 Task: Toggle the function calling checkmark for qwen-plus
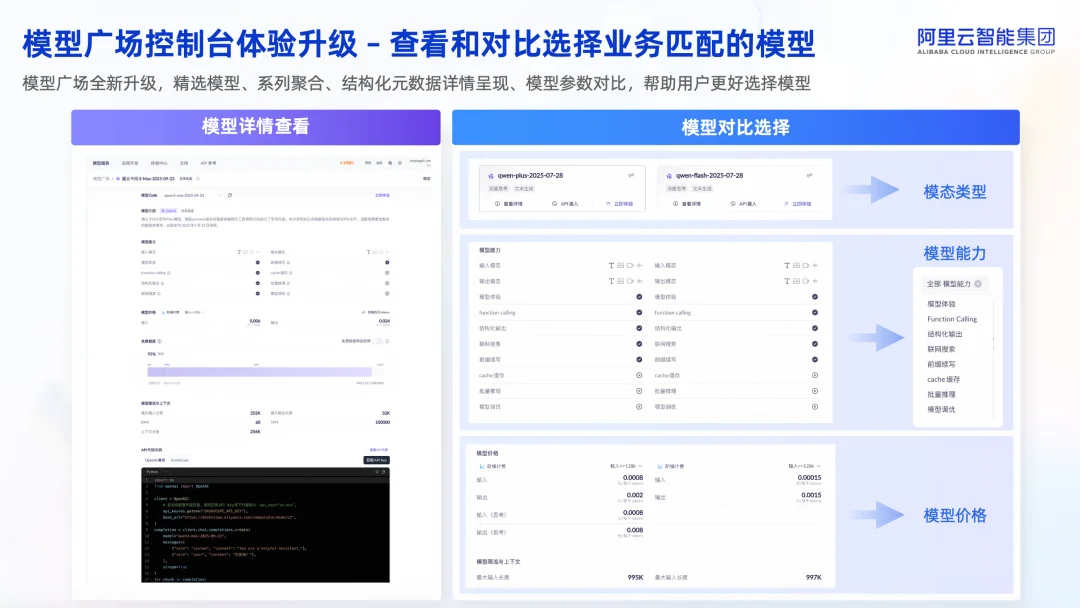tap(637, 312)
